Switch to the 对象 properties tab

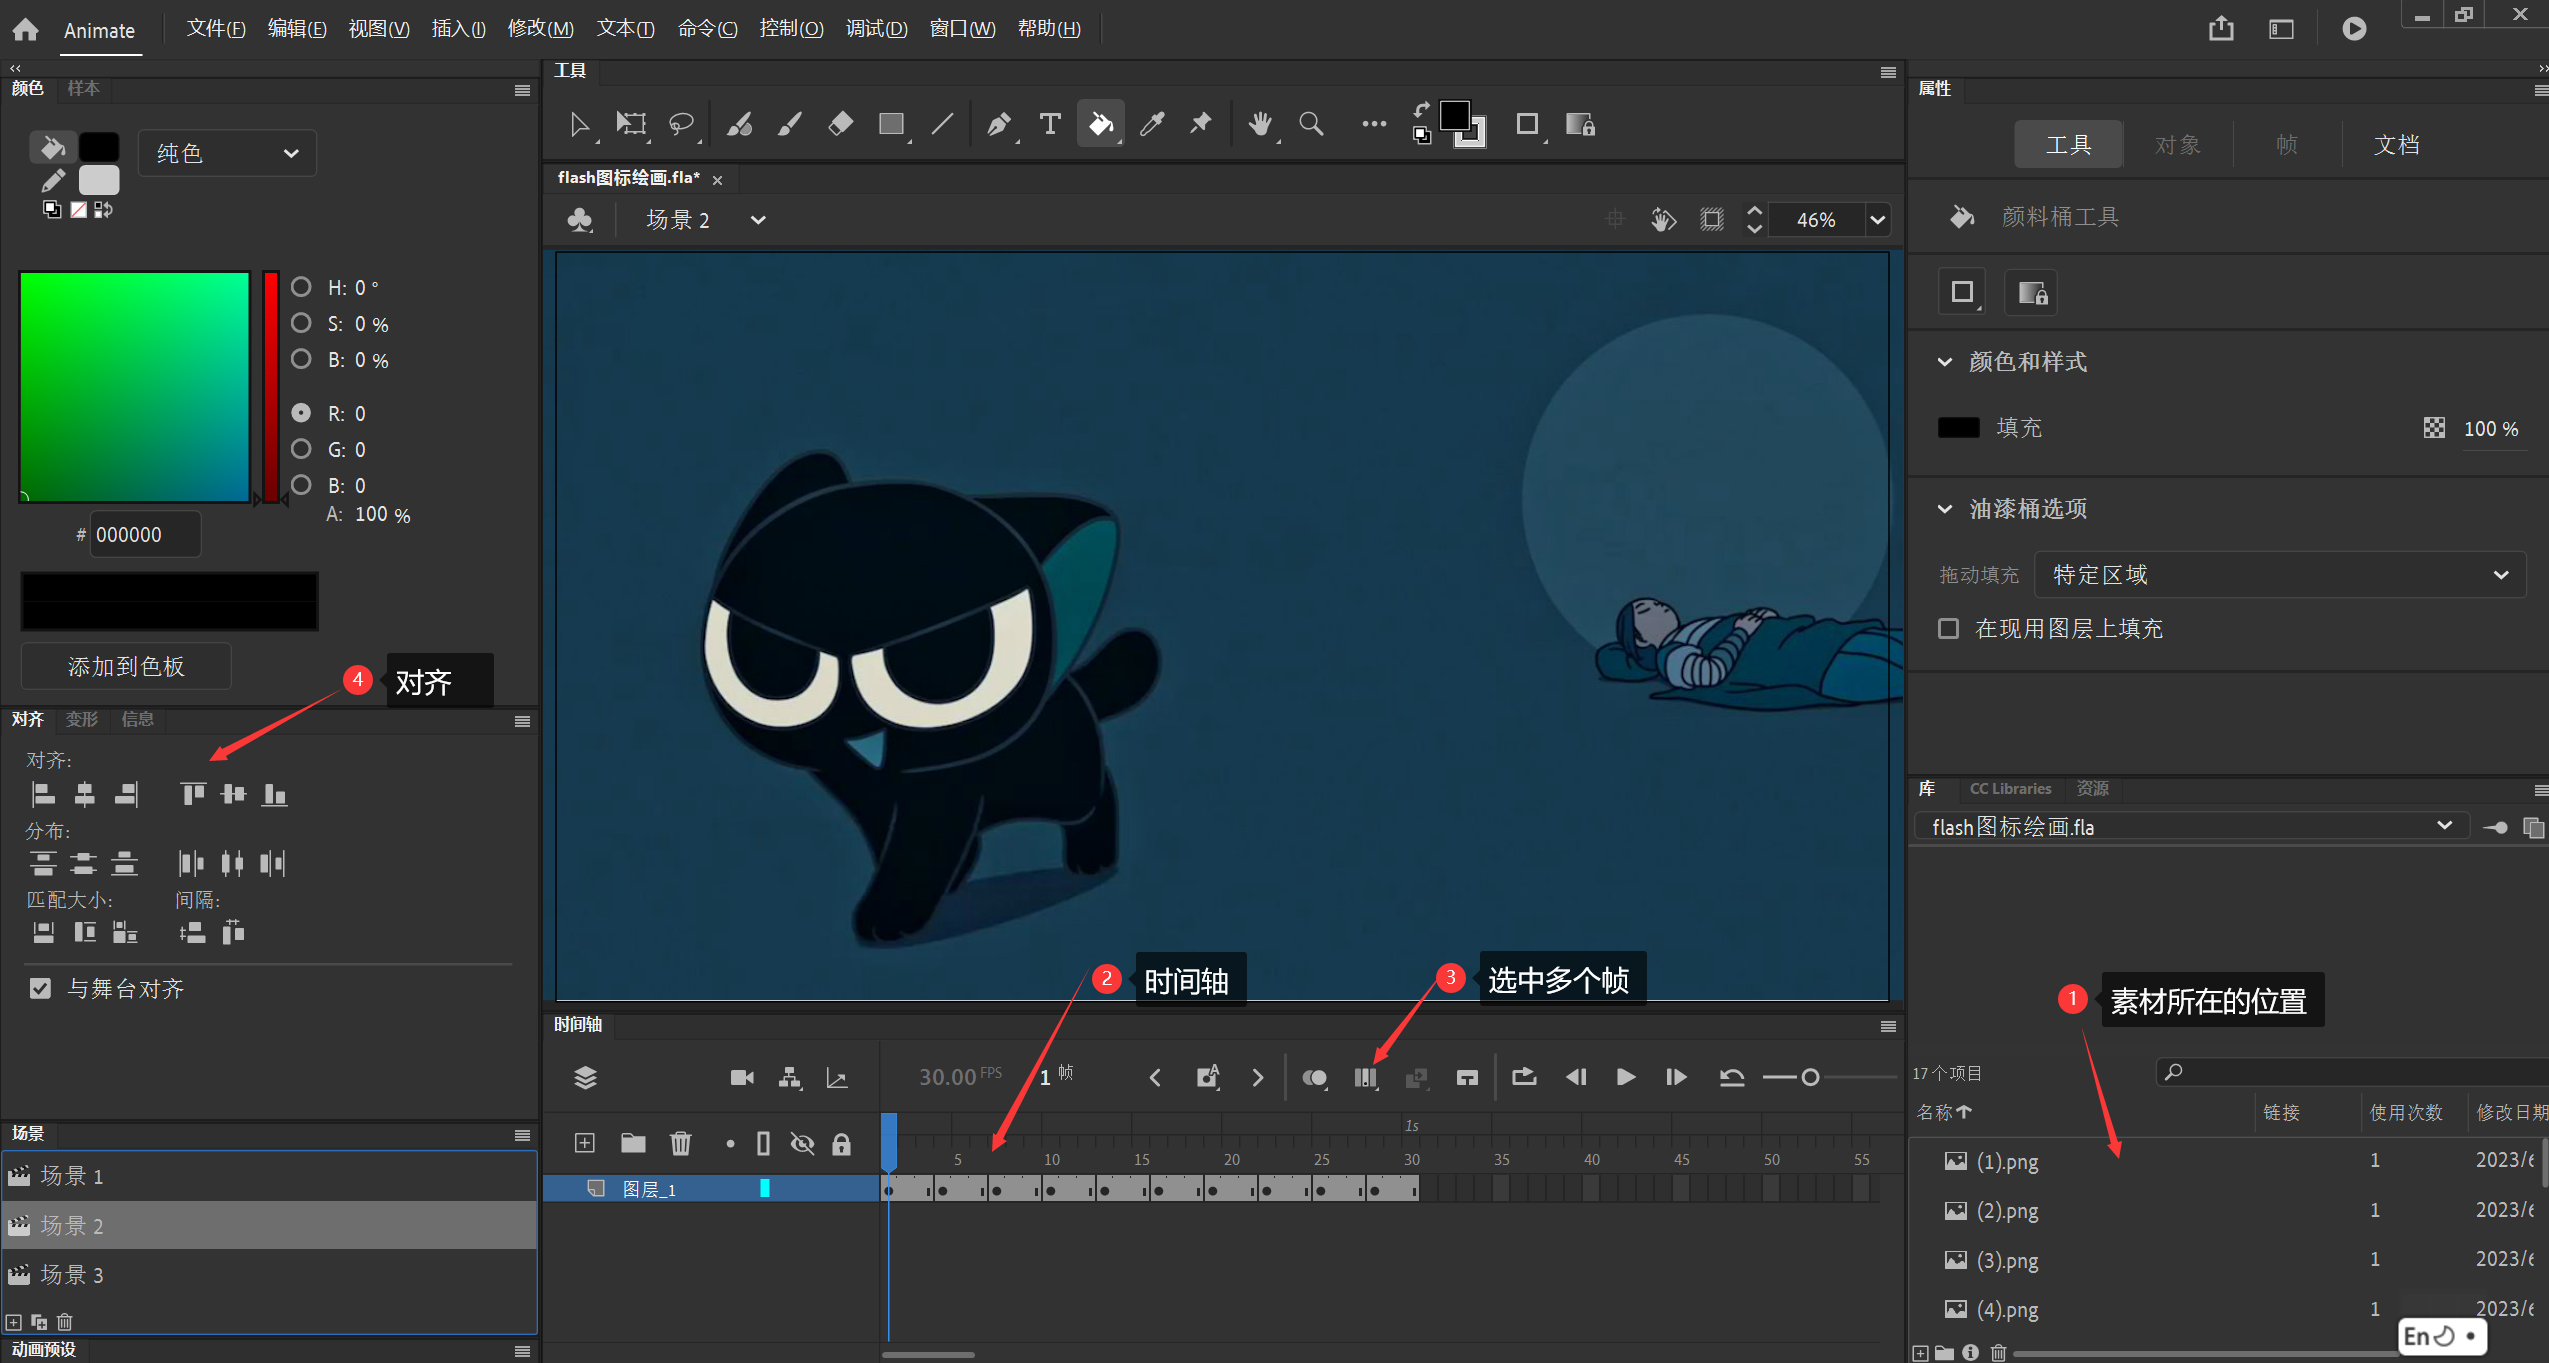point(2178,145)
